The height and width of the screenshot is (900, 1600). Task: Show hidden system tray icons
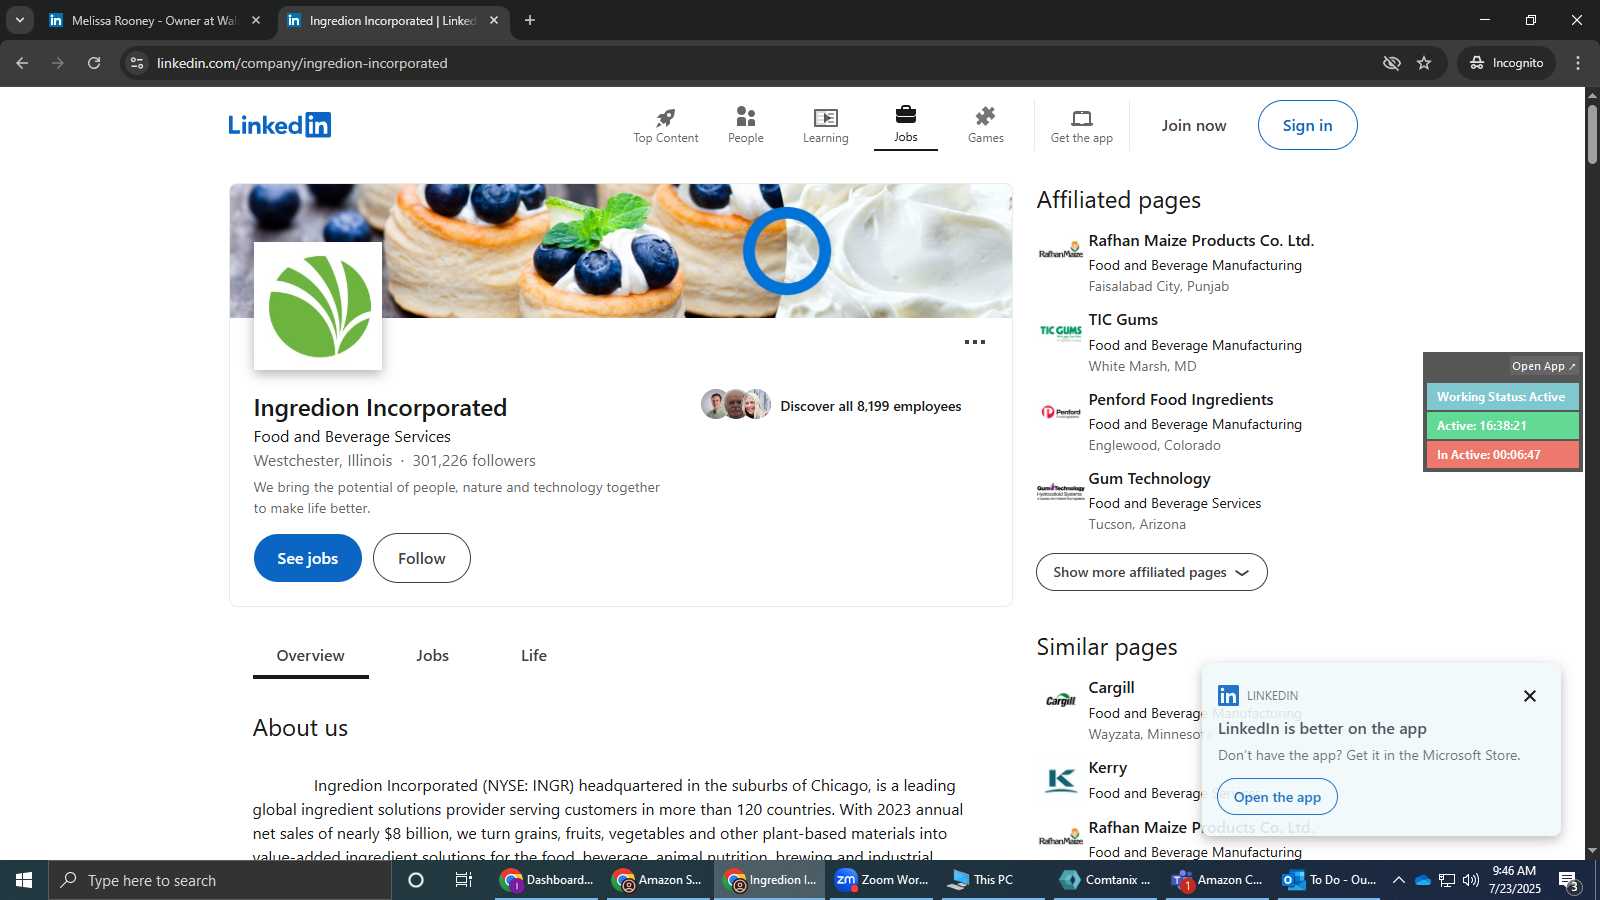[x=1398, y=880]
